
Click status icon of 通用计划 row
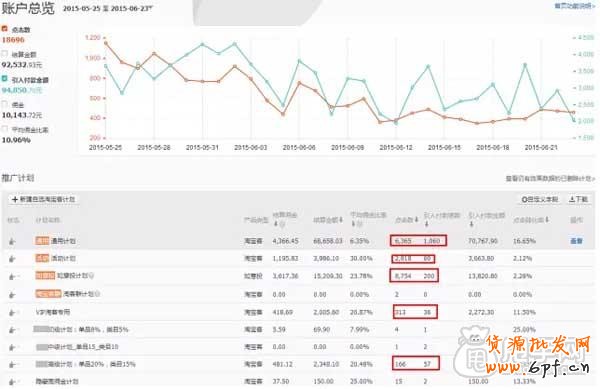[x=12, y=241]
